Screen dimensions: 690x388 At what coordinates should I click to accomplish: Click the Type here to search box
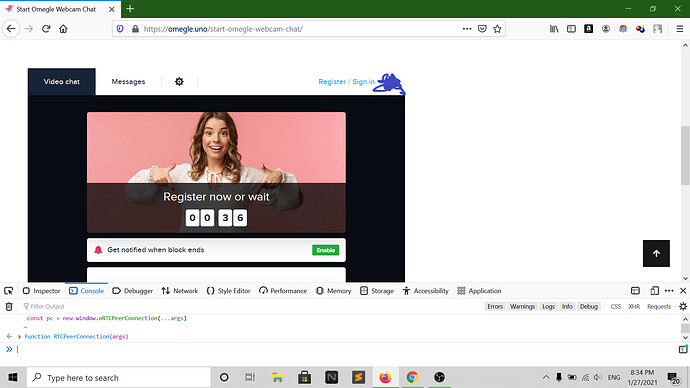(119, 377)
